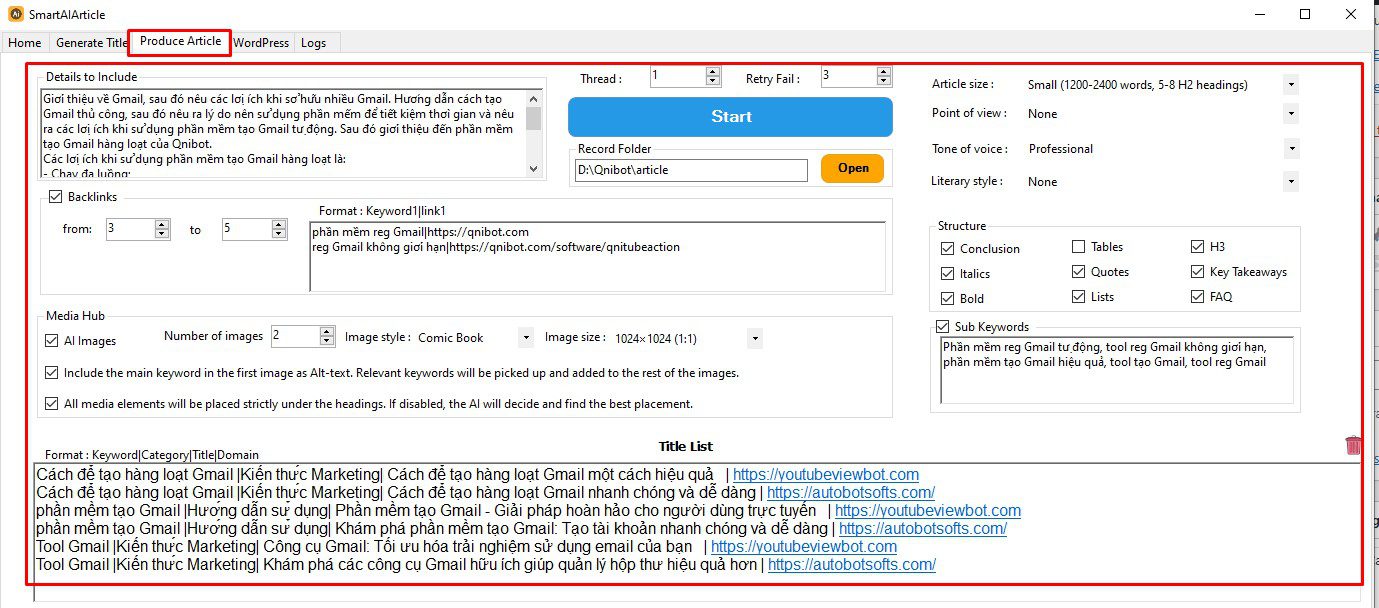Image resolution: width=1379 pixels, height=608 pixels.
Task: Click the Thread value field
Action: point(678,76)
